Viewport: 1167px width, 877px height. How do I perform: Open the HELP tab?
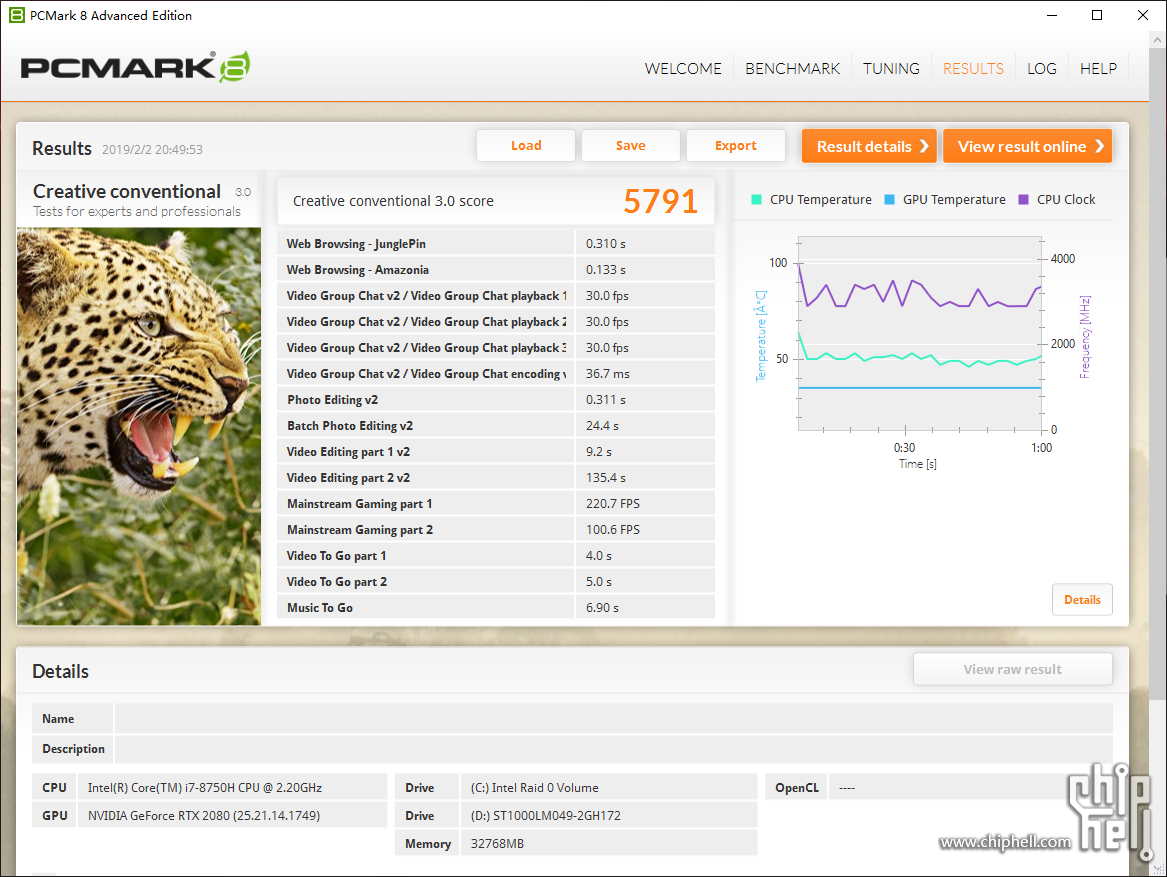1098,68
